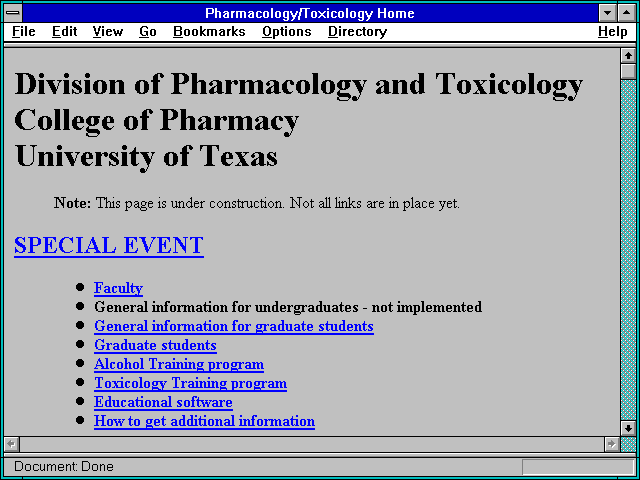Open the window control menu box
This screenshot has width=640, height=480.
point(13,13)
